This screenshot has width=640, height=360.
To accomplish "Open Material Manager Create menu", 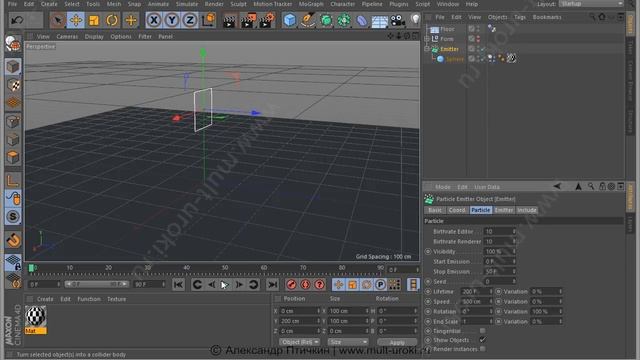I will 45,299.
